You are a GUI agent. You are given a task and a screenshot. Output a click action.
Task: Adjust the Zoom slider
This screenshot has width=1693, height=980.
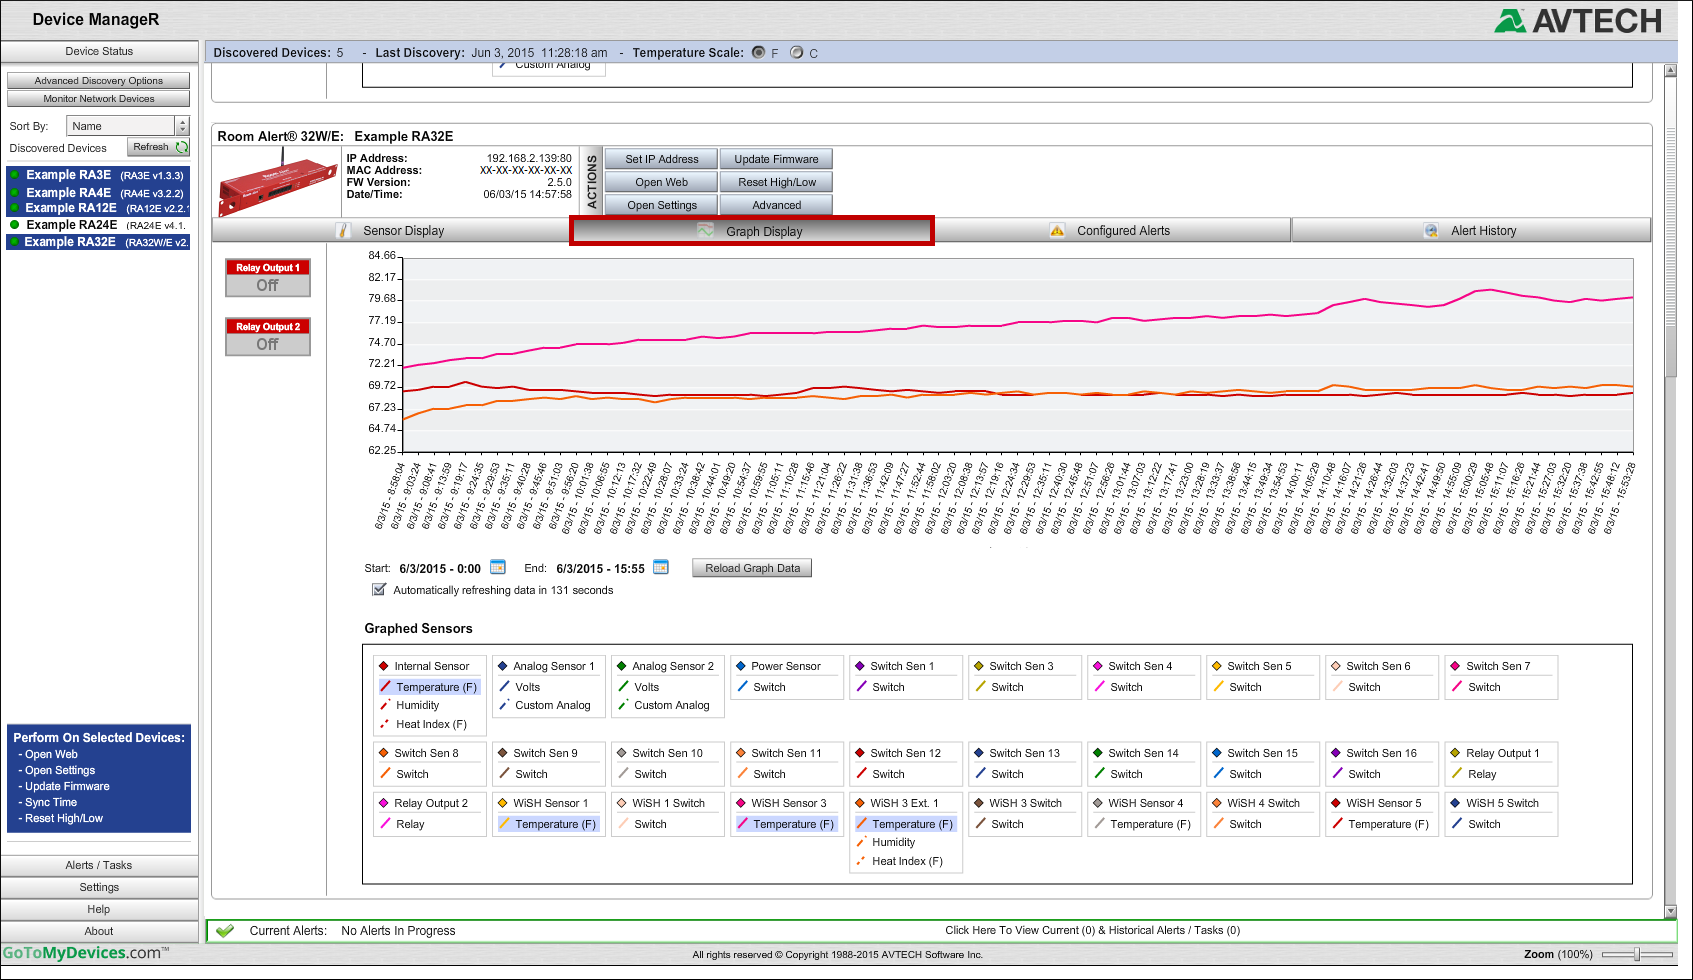(x=1636, y=954)
